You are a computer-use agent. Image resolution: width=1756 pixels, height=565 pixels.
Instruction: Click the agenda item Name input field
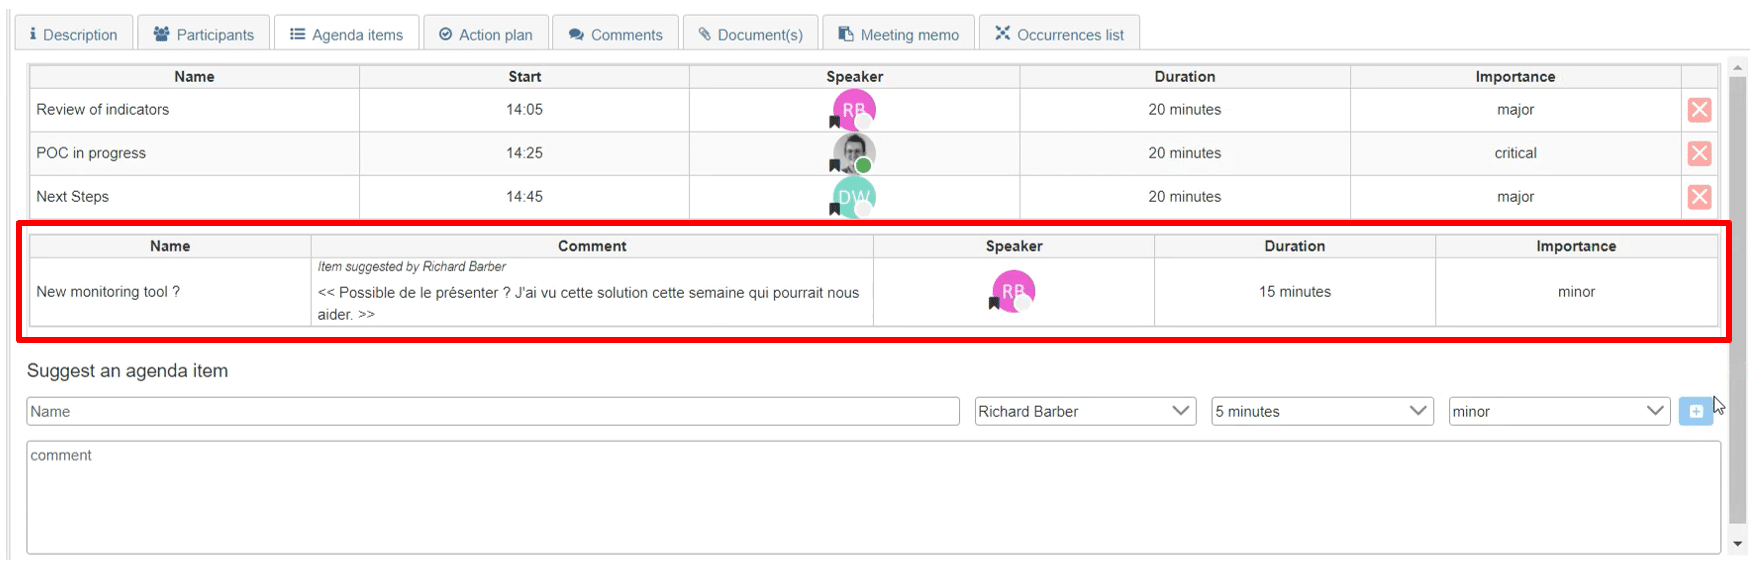pyautogui.click(x=492, y=411)
